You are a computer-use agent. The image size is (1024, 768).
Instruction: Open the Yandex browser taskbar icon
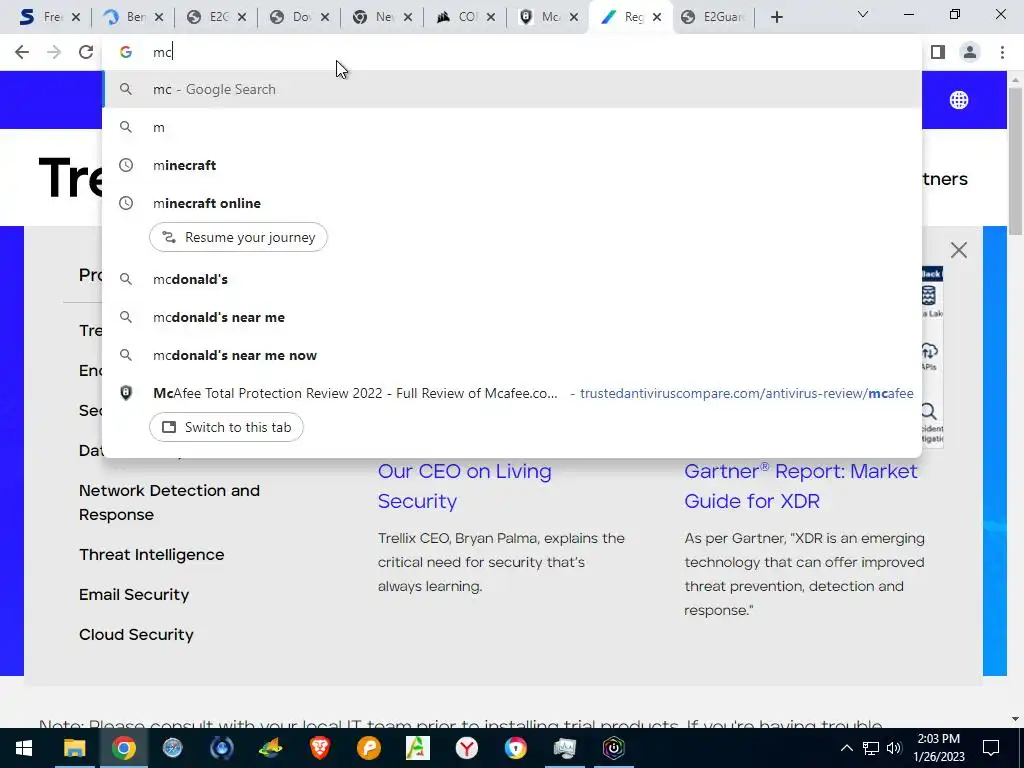(466, 748)
